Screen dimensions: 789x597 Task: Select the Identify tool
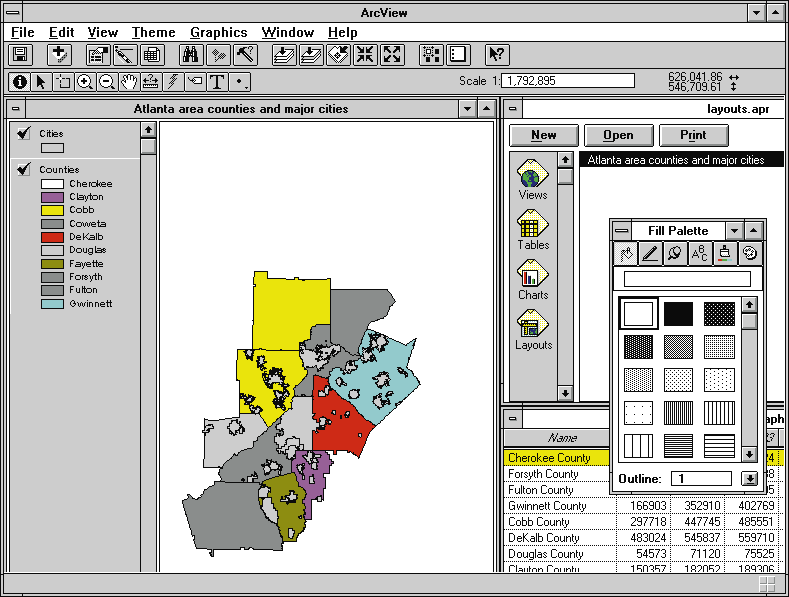click(19, 82)
